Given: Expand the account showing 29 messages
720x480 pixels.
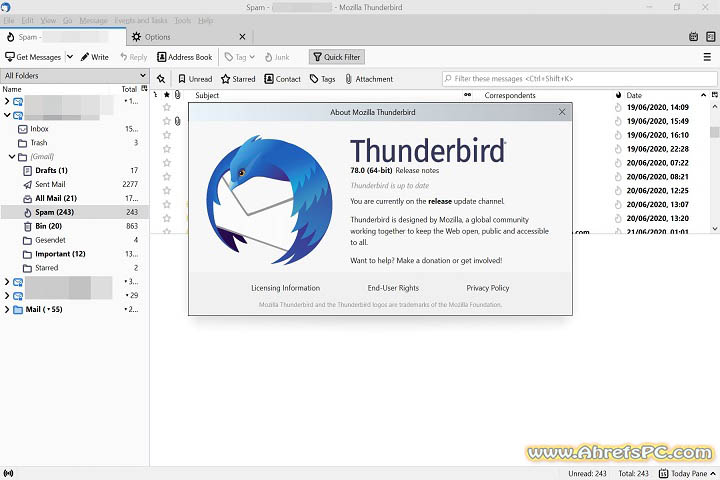Looking at the screenshot, I should pyautogui.click(x=7, y=295).
